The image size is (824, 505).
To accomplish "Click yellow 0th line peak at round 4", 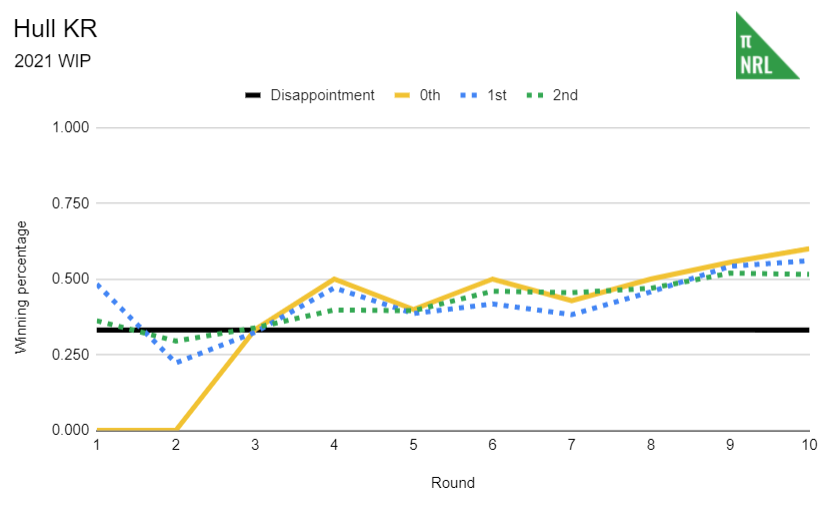I will pyautogui.click(x=334, y=280).
